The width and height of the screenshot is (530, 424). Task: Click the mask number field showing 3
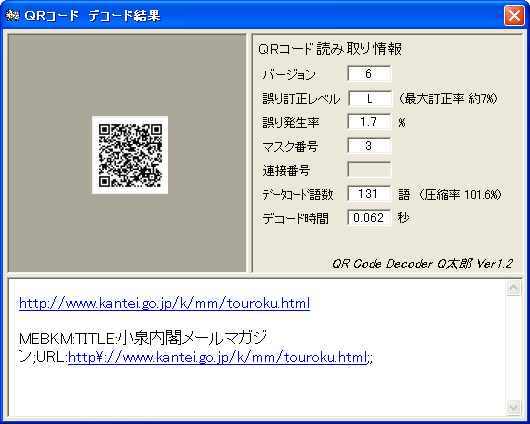click(369, 146)
